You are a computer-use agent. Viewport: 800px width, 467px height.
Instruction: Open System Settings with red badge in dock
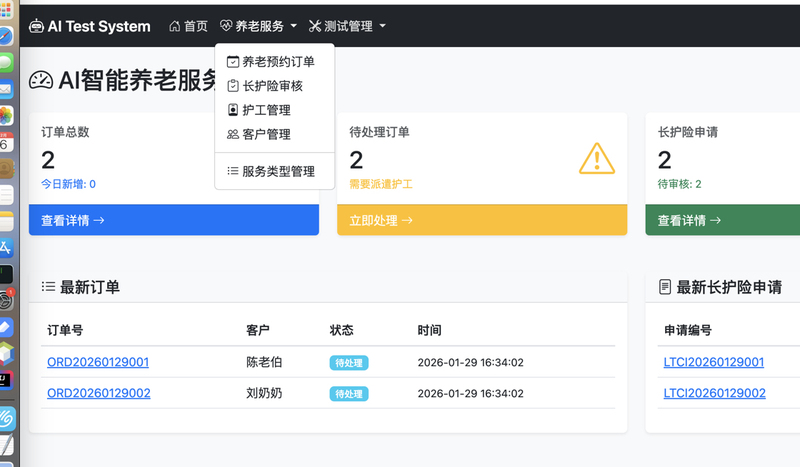[6, 300]
